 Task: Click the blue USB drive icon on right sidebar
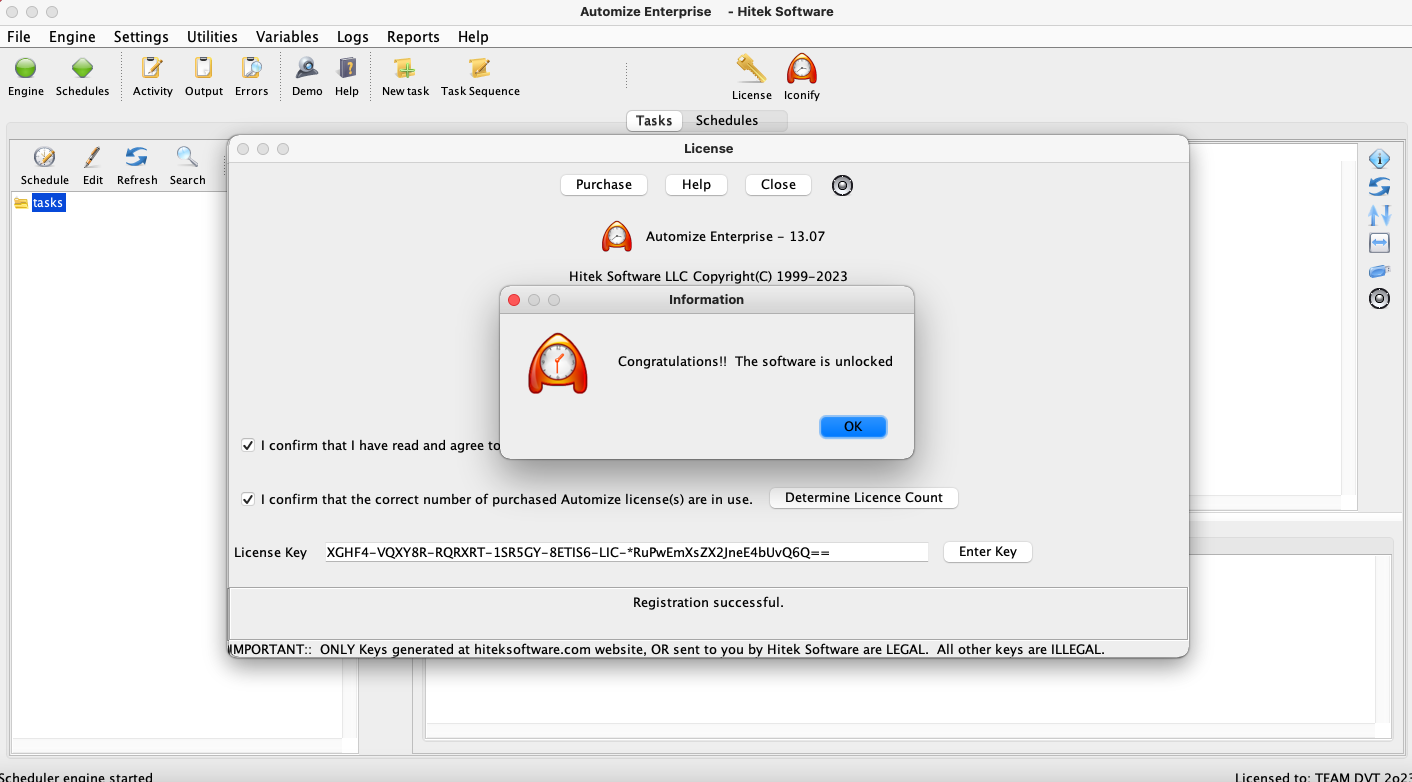point(1379,270)
